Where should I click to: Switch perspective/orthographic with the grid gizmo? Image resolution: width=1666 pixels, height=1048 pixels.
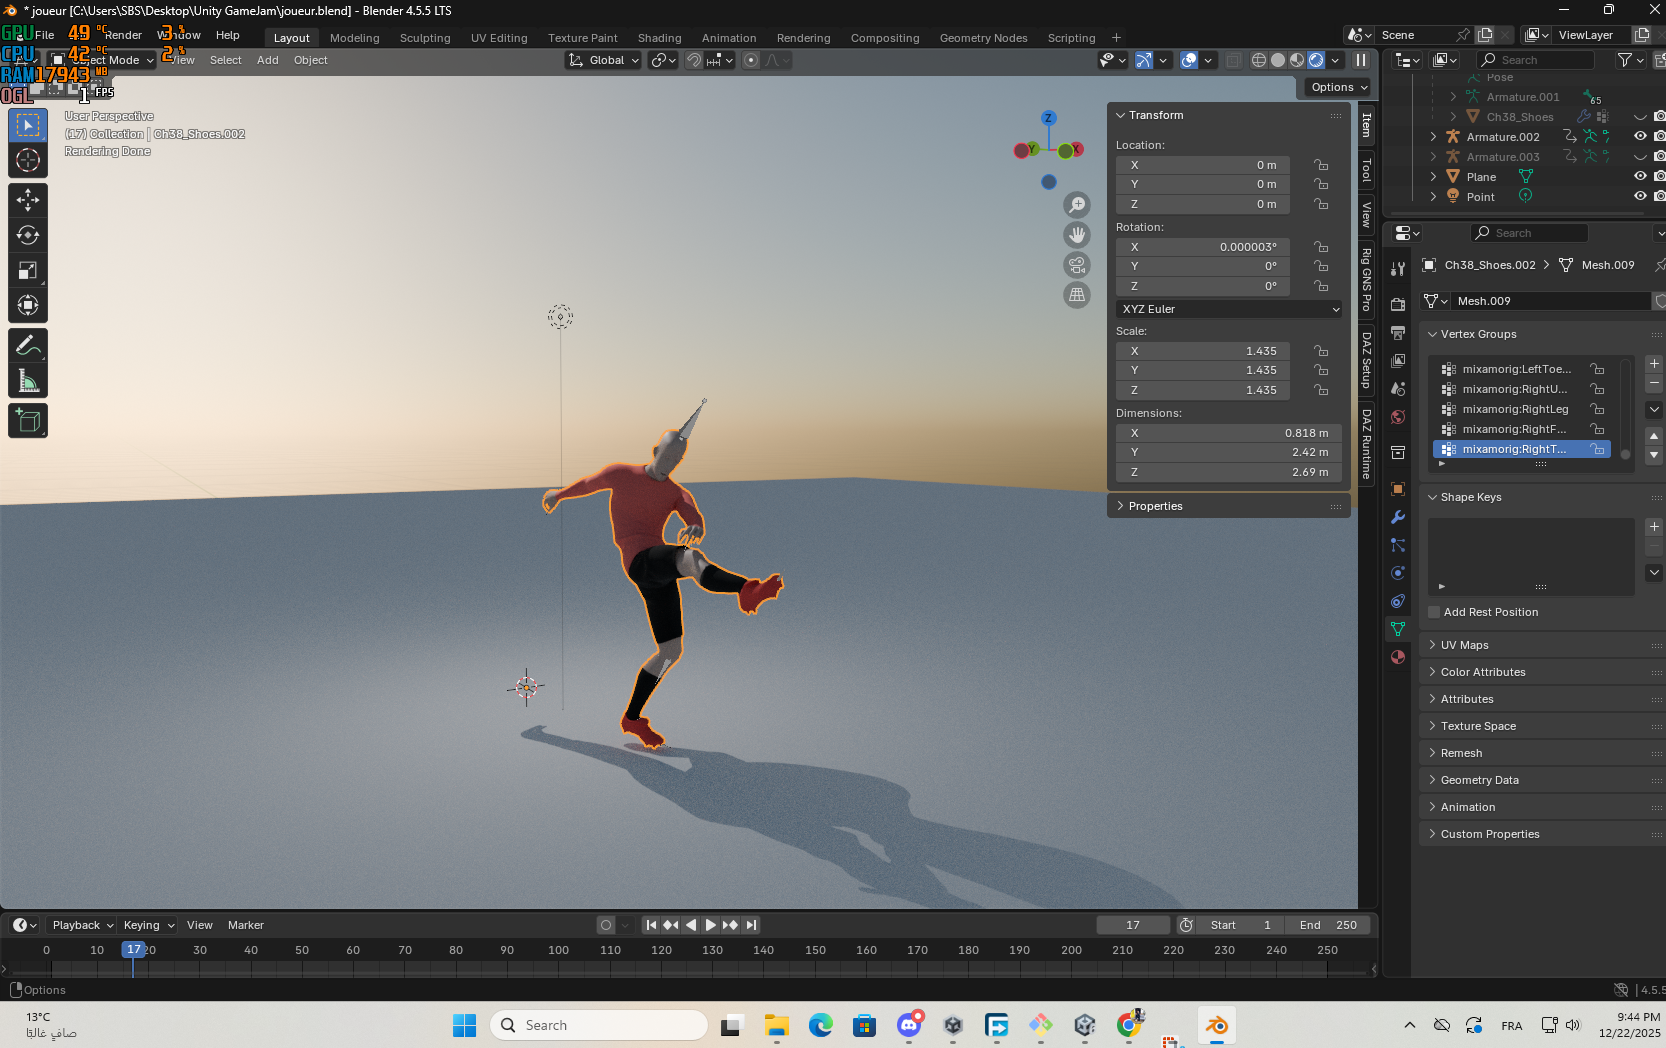1077,295
